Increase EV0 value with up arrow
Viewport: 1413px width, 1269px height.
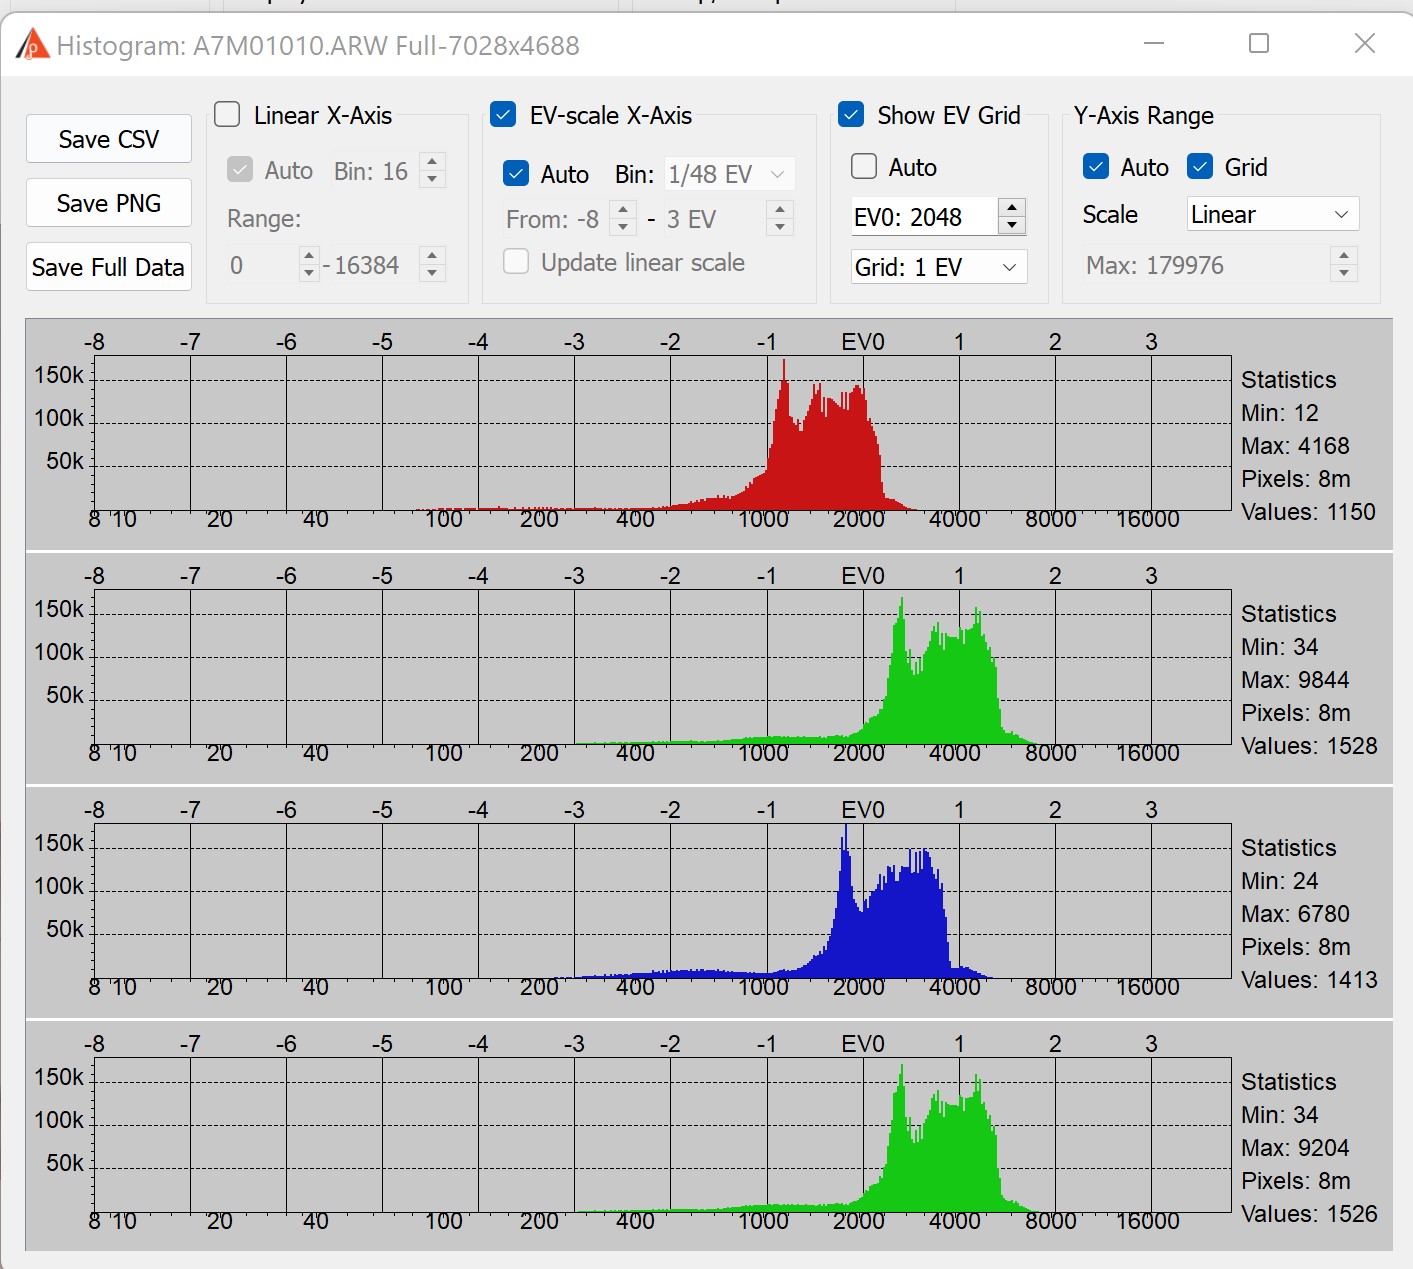pyautogui.click(x=1012, y=208)
